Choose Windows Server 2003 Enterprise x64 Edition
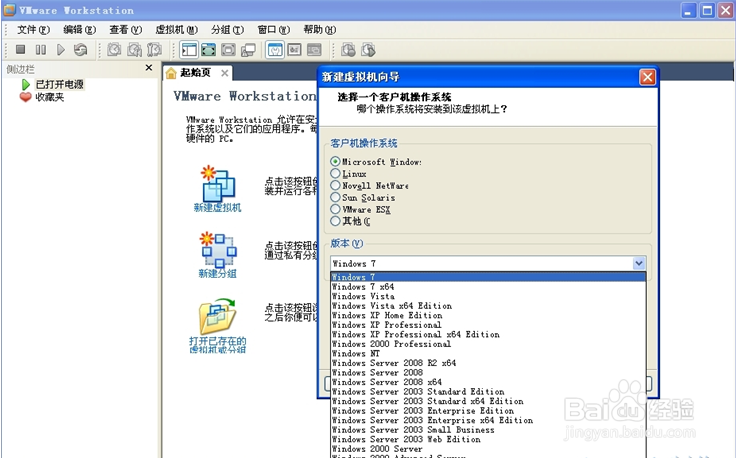 [488, 420]
